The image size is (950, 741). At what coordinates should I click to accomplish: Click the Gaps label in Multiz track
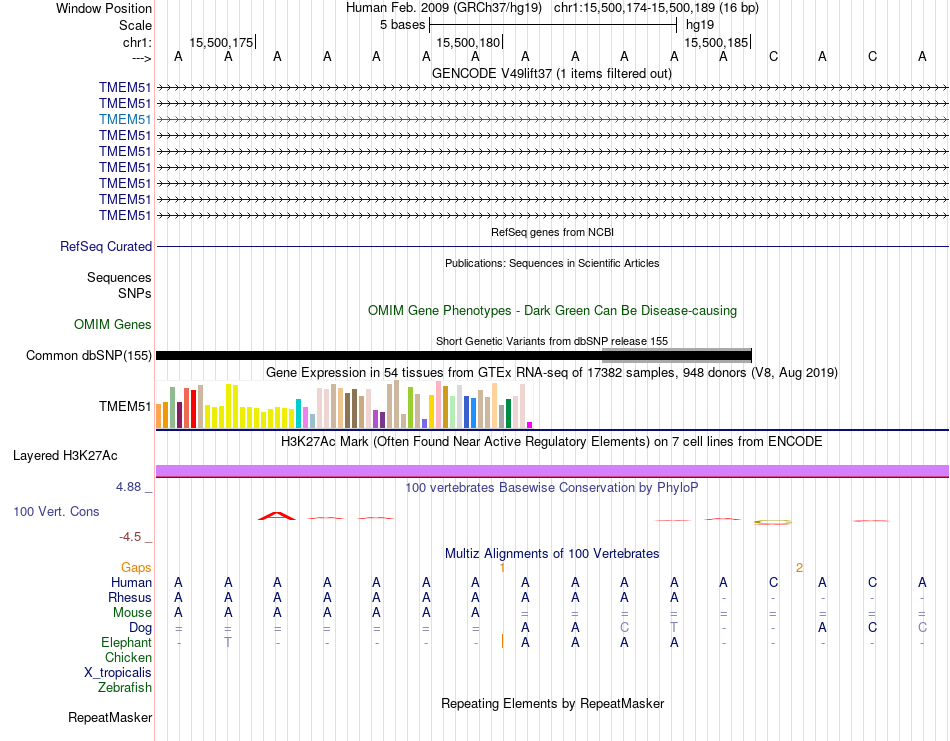pos(136,568)
